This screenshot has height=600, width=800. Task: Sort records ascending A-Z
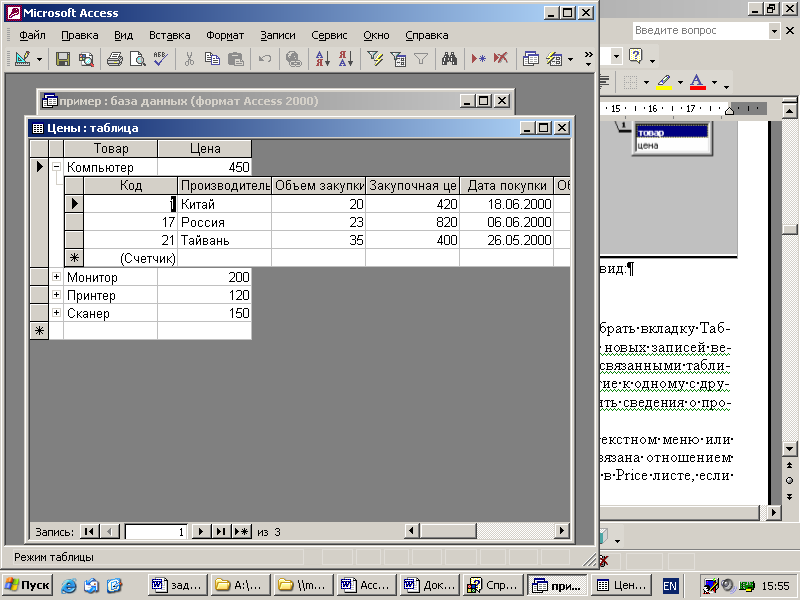[x=322, y=59]
